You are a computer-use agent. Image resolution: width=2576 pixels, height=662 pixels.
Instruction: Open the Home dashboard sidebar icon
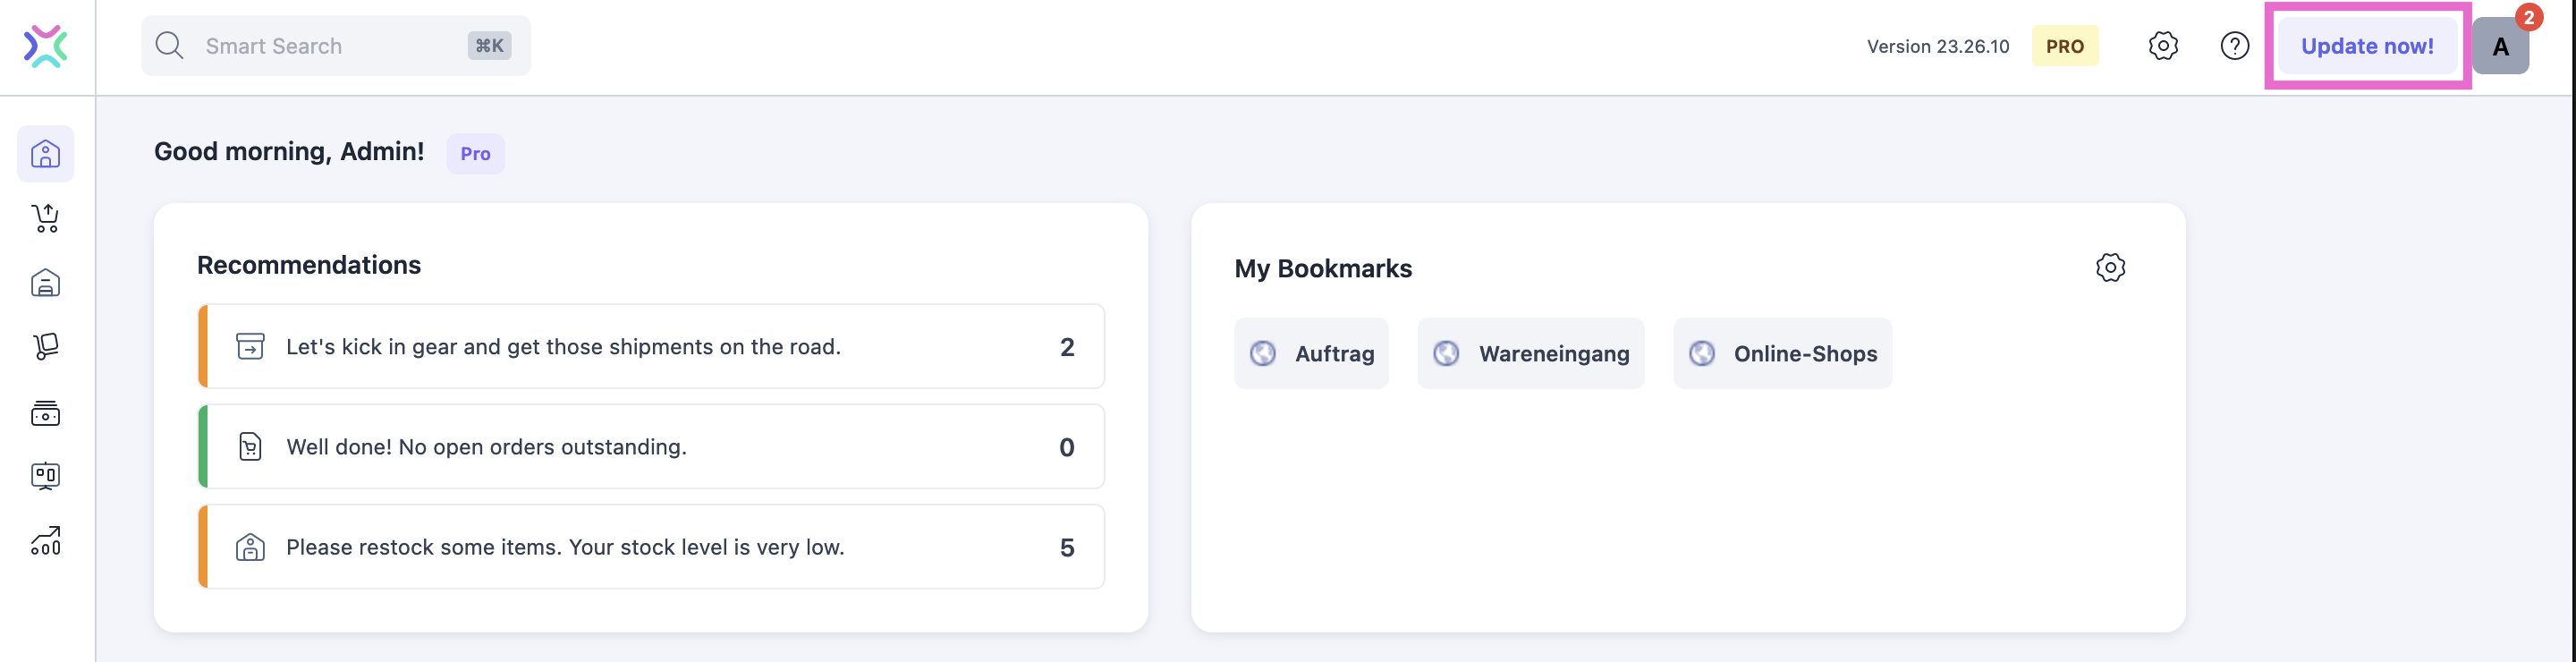click(46, 154)
